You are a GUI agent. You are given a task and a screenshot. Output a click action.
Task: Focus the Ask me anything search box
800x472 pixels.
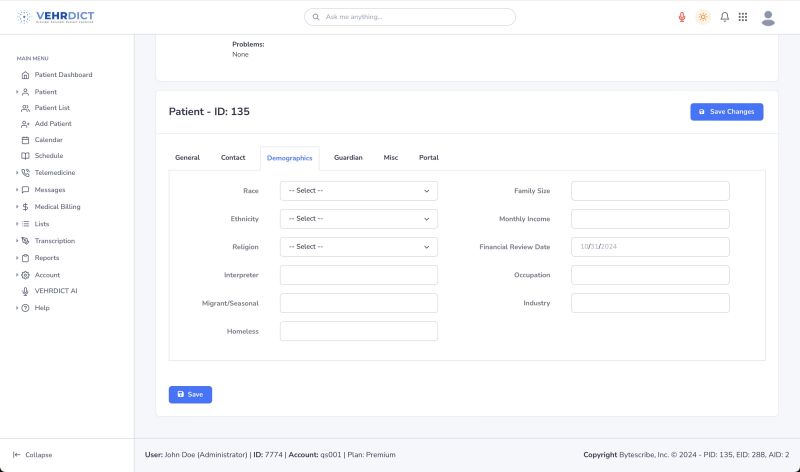(x=410, y=17)
